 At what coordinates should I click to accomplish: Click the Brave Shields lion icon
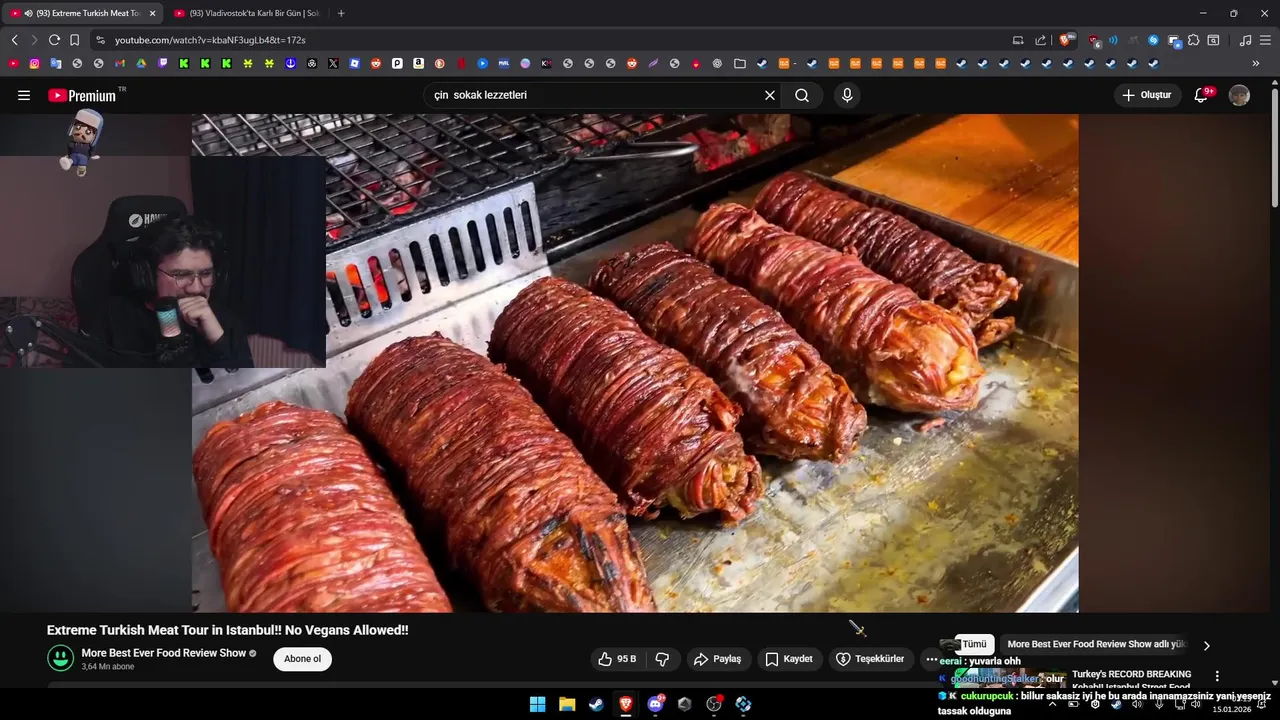(1066, 40)
